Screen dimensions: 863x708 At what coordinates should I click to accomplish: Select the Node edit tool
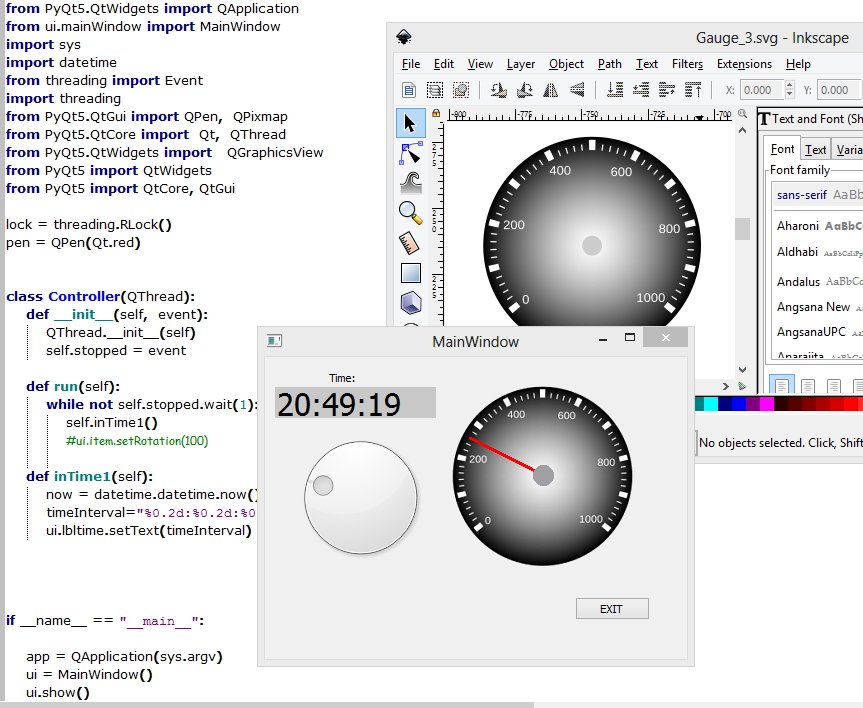point(411,153)
